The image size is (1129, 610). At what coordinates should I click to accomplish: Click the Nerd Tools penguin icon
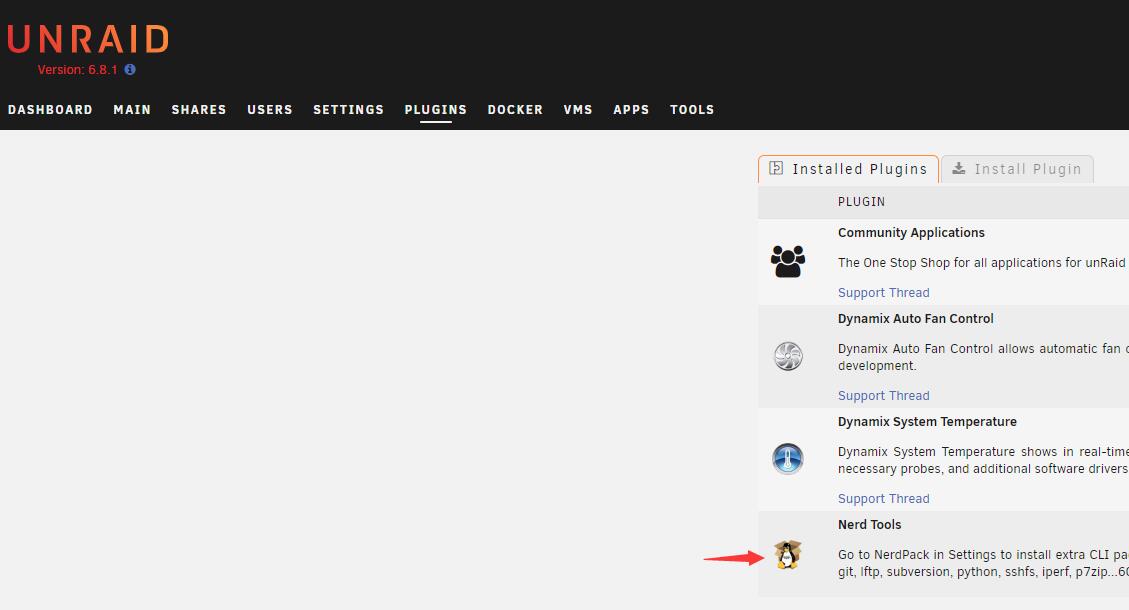coord(788,555)
